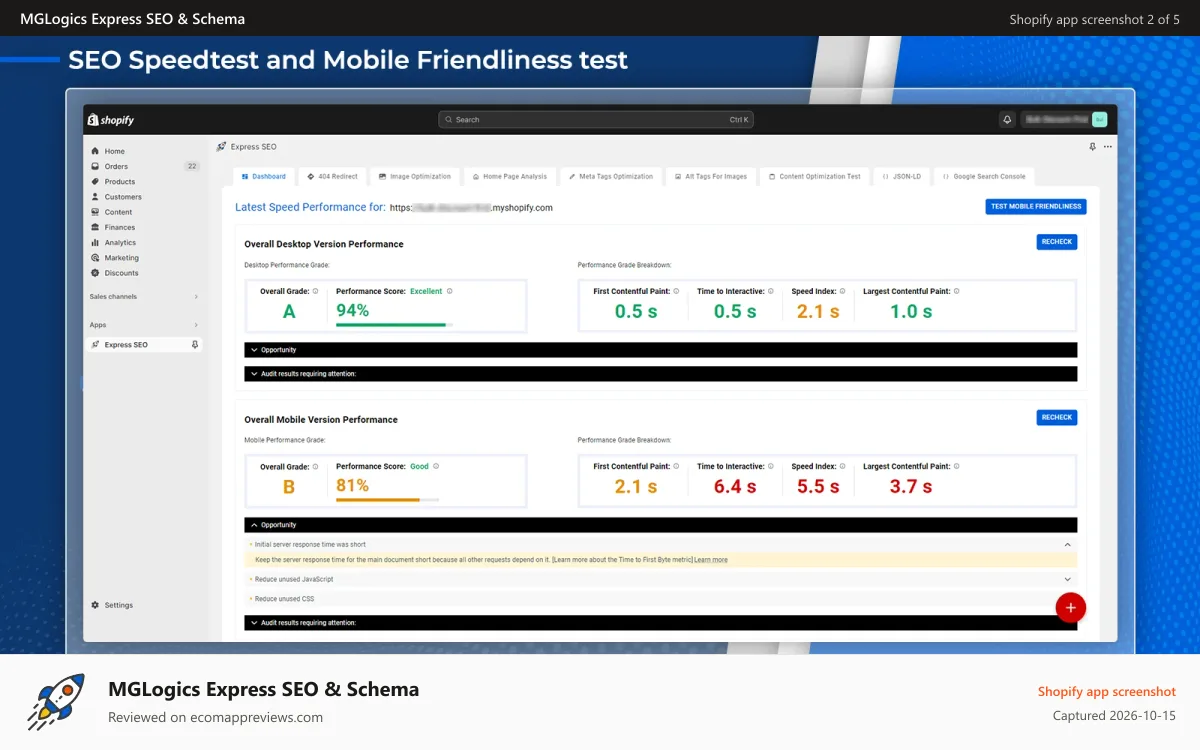This screenshot has height=750, width=1200.
Task: Focus the Shopify search field
Action: pos(596,120)
